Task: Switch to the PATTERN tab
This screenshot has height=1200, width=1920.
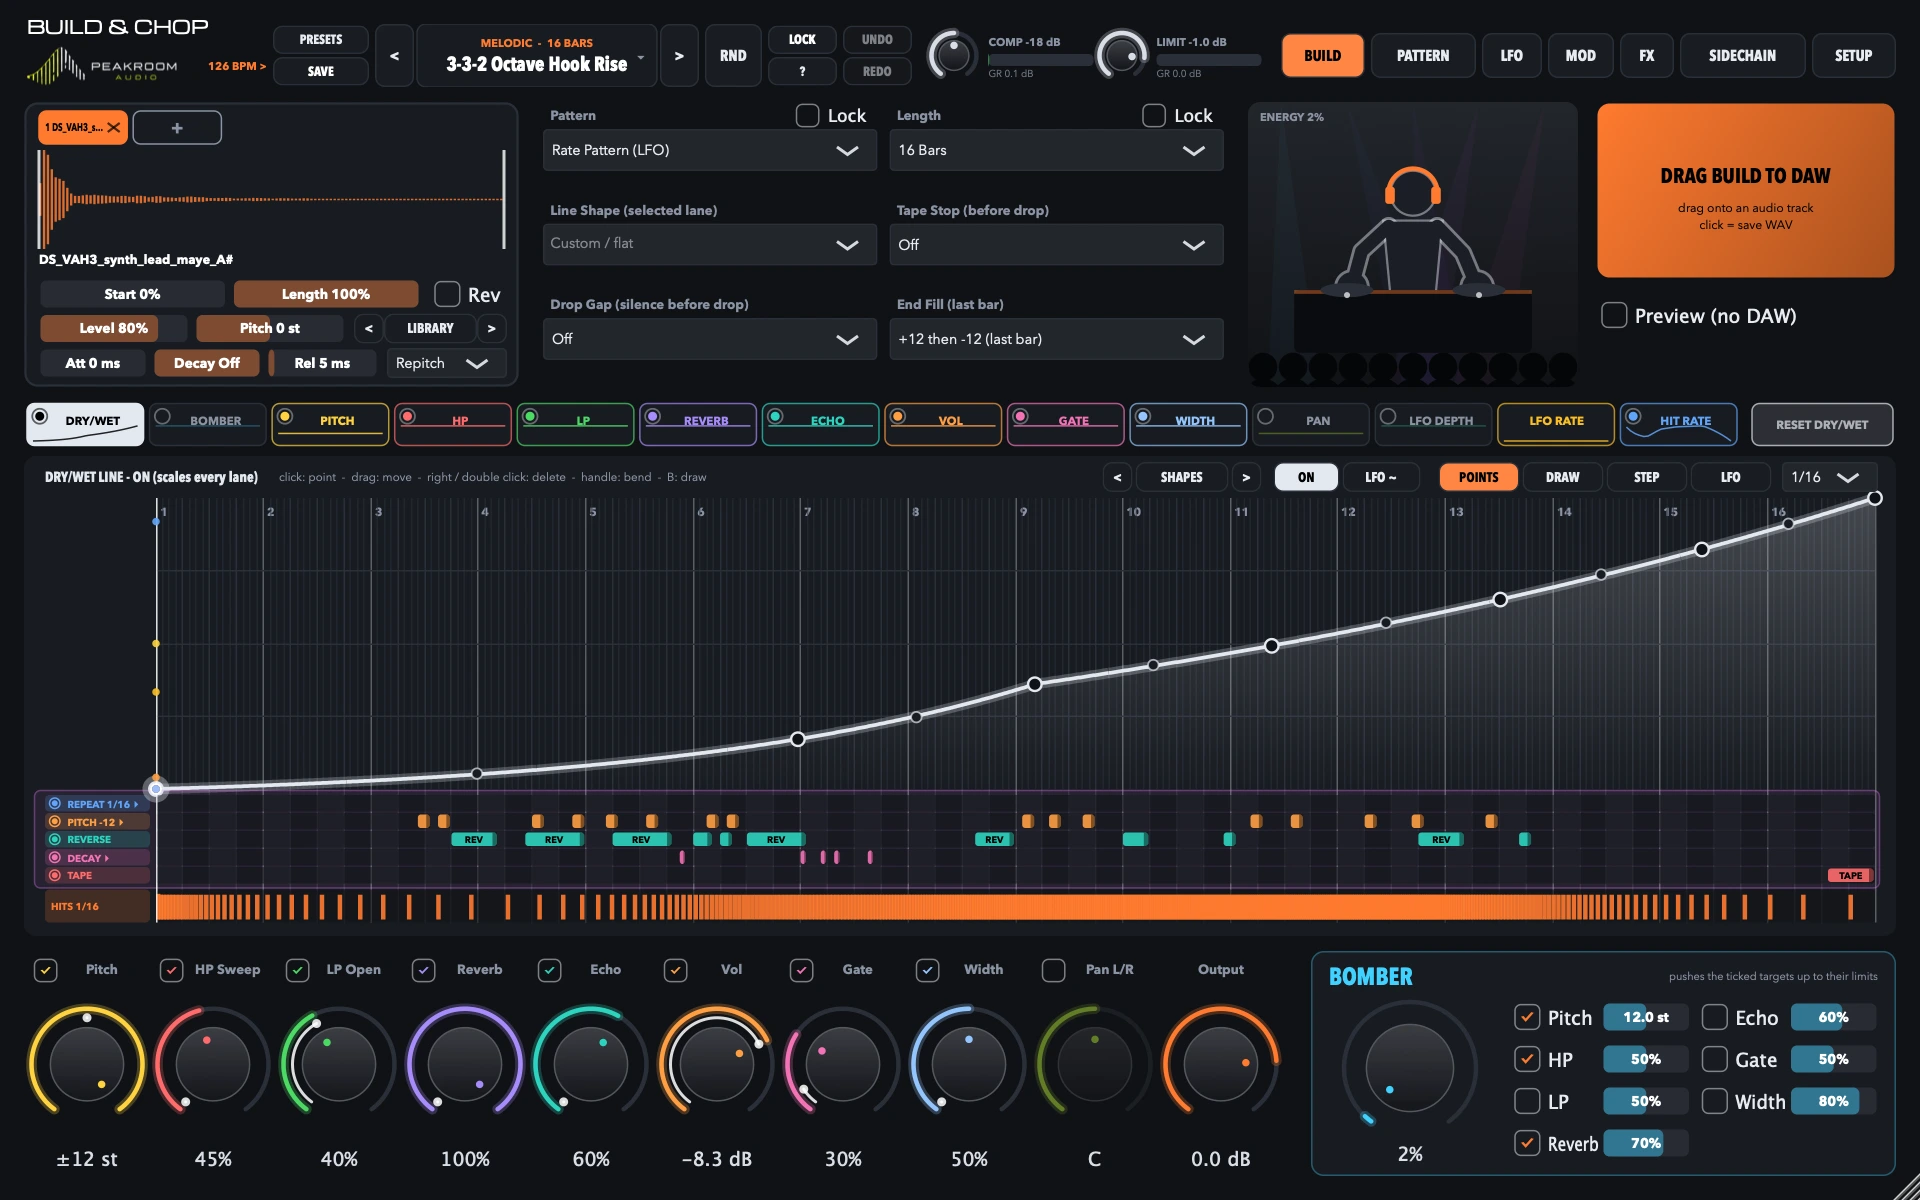Action: 1423,56
